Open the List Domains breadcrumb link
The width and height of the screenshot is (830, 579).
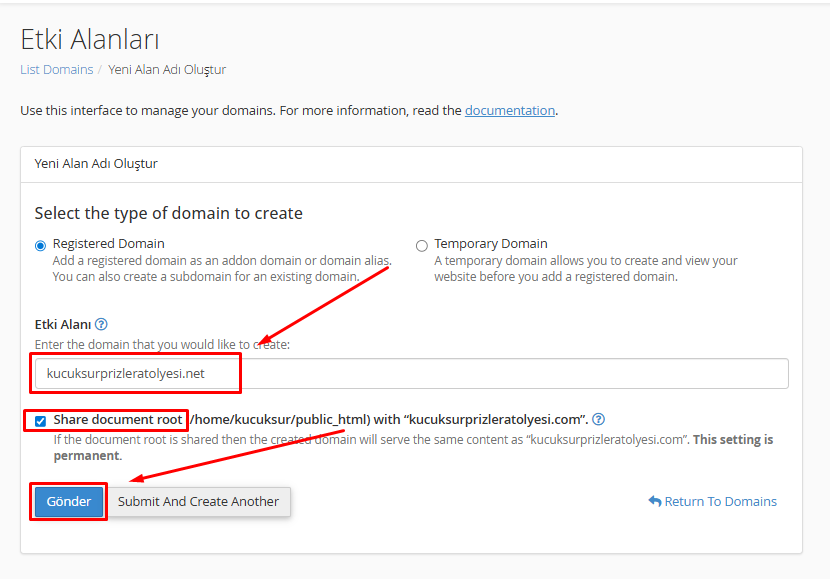(x=56, y=70)
